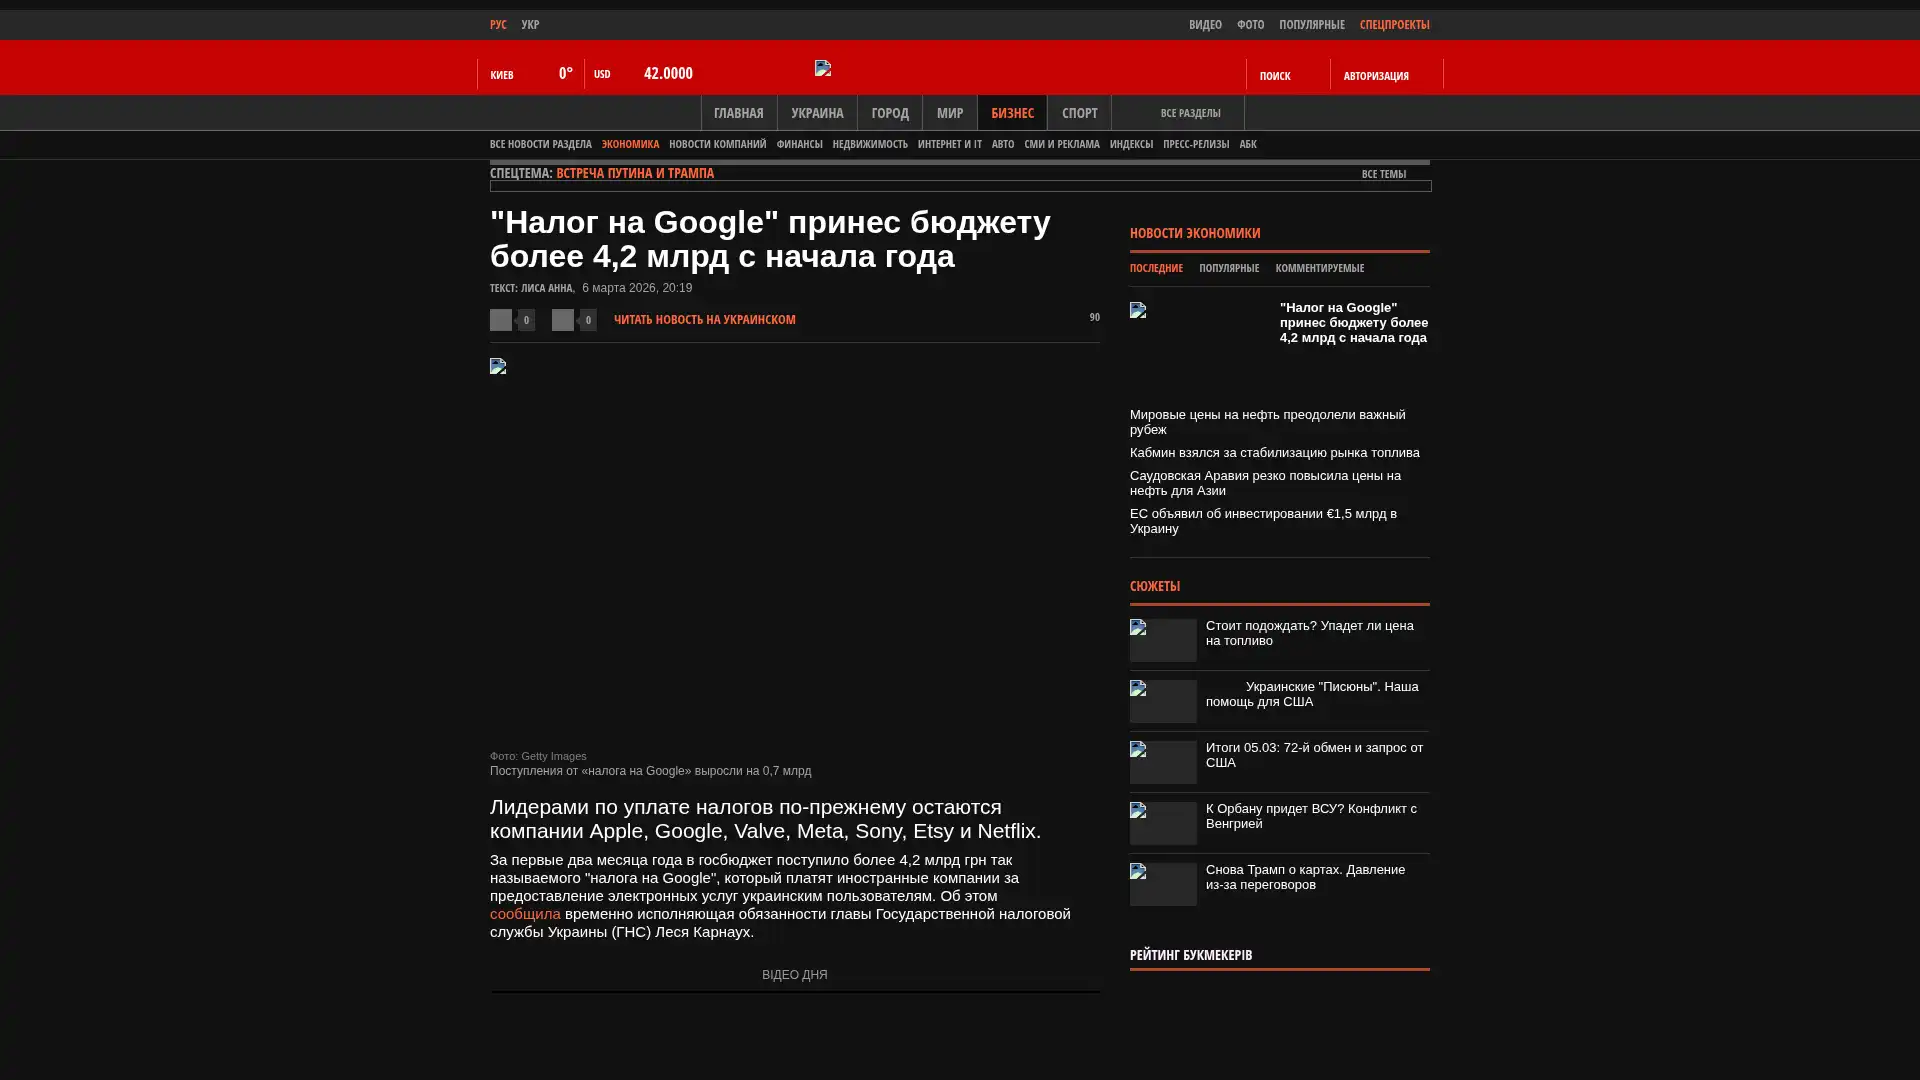
Task: Expand the Все темы list
Action: (1384, 175)
